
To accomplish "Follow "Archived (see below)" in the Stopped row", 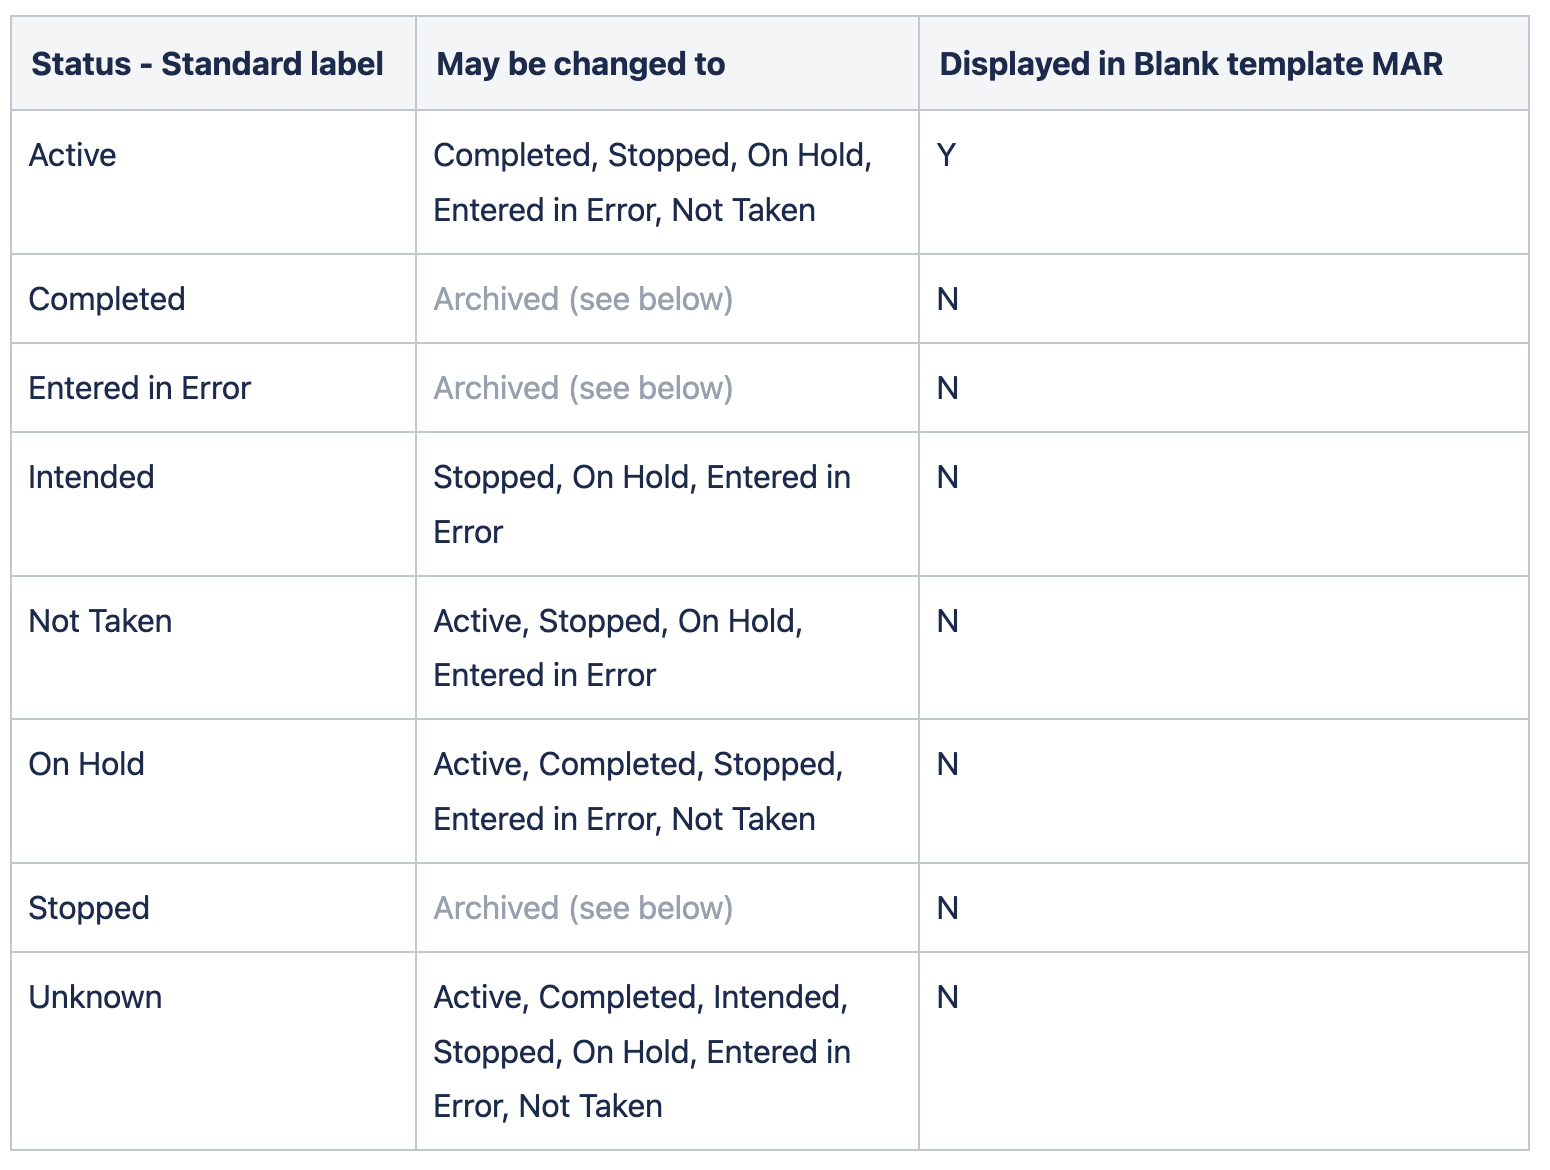I will click(x=583, y=908).
